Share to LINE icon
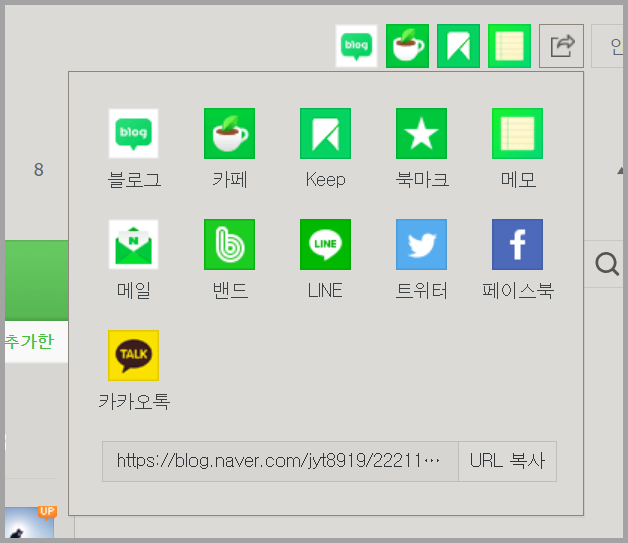The image size is (628, 543). (x=326, y=244)
